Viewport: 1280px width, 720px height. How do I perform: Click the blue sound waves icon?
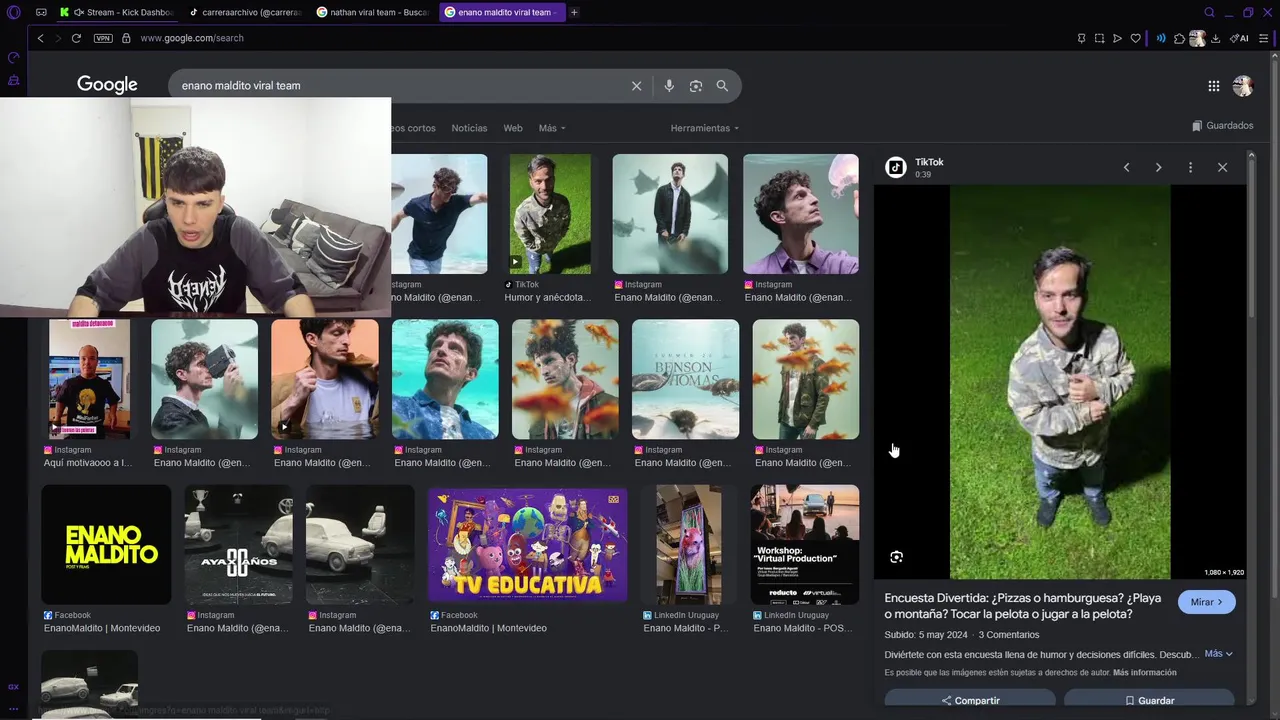[1161, 38]
